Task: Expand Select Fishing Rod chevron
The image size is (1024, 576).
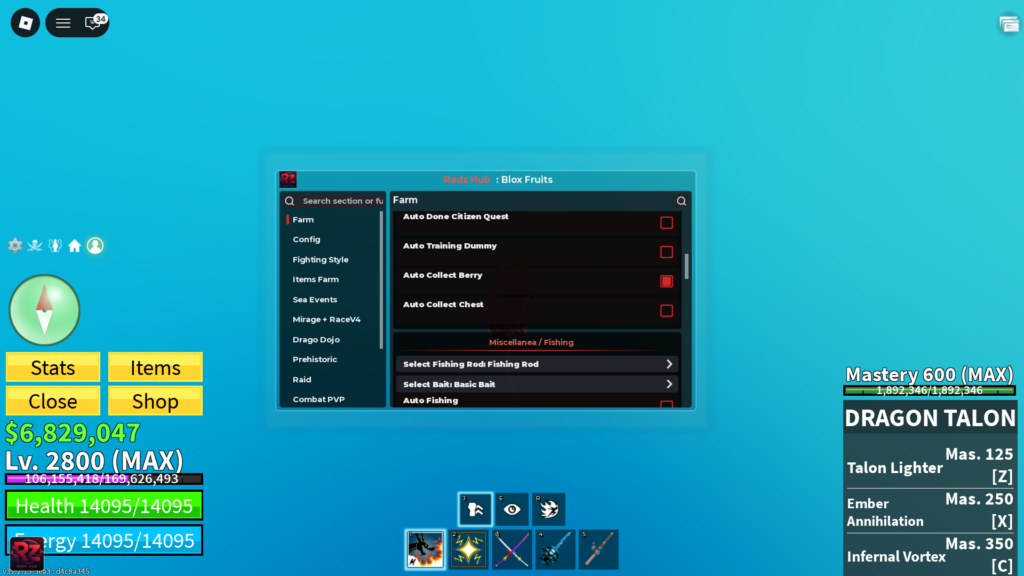Action: [669, 364]
